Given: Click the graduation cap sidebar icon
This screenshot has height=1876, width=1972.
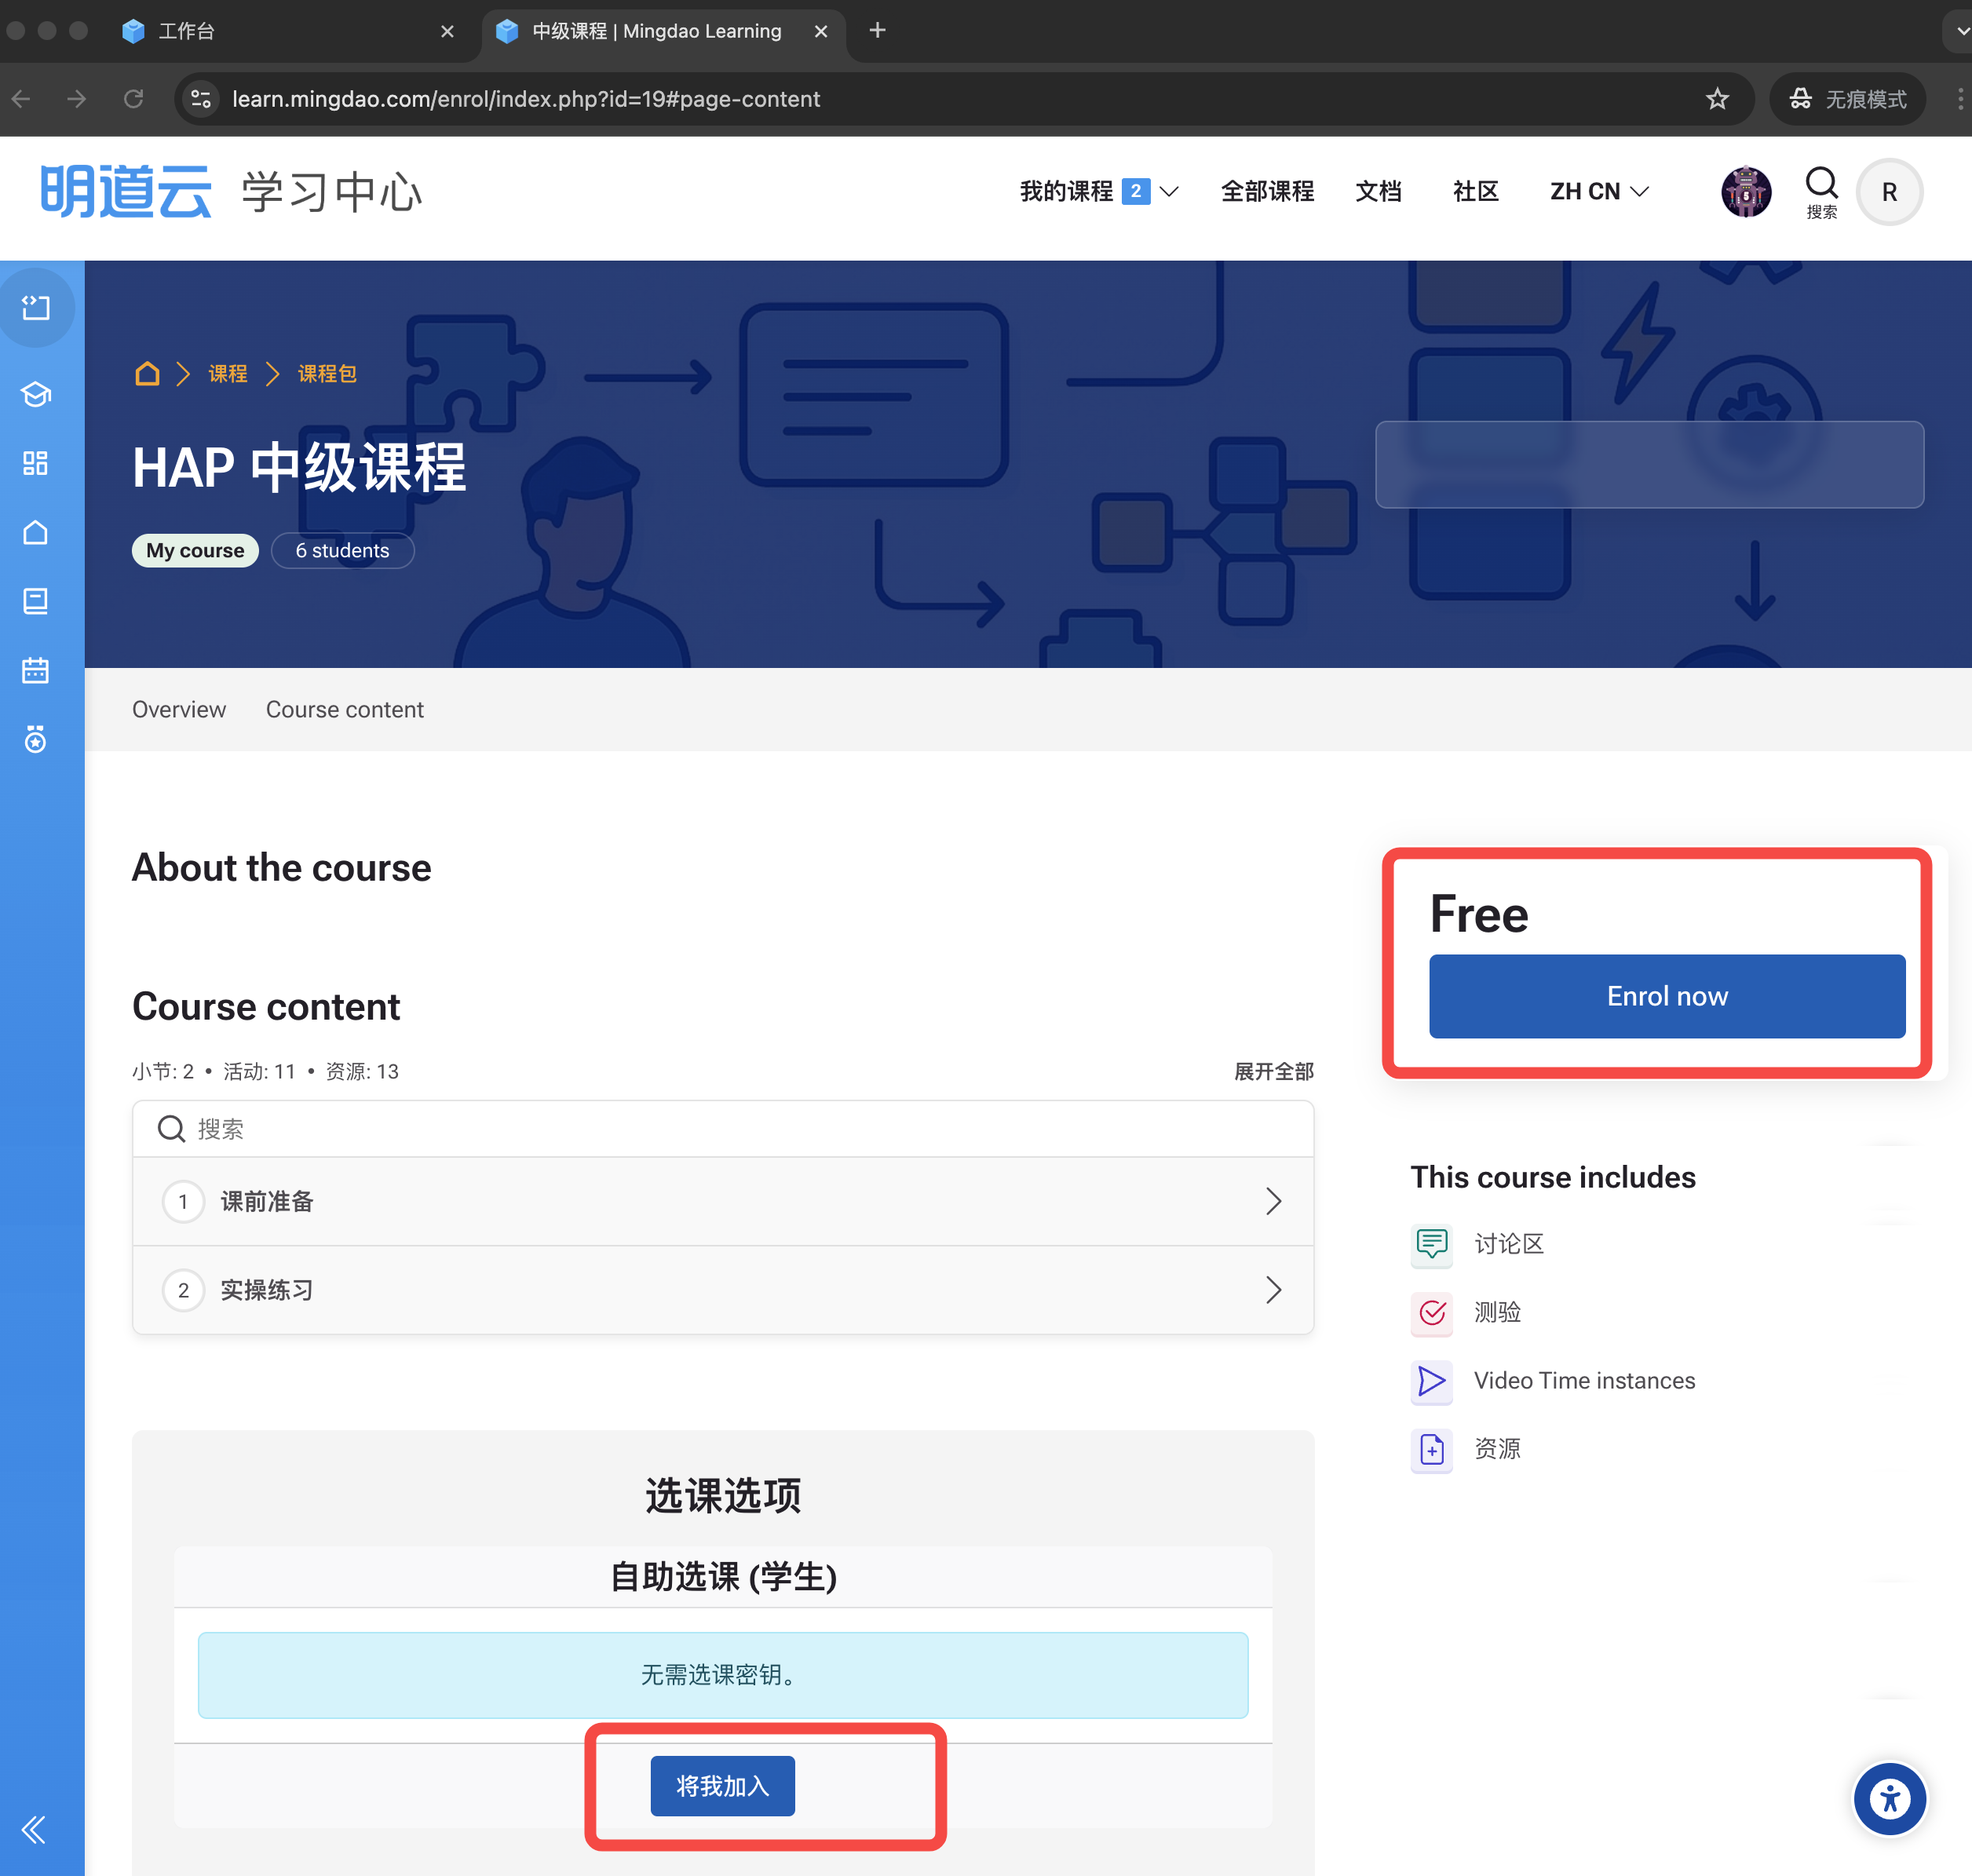Looking at the screenshot, I should (x=36, y=394).
